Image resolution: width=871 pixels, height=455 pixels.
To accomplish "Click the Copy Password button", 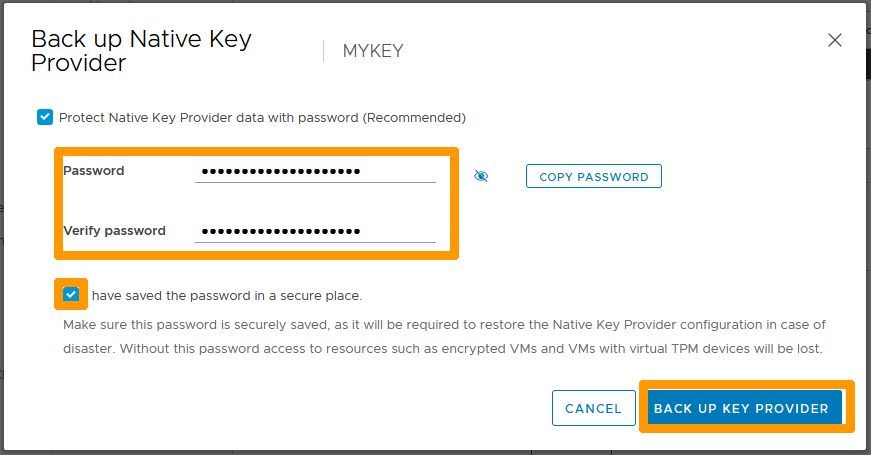I will click(x=594, y=177).
